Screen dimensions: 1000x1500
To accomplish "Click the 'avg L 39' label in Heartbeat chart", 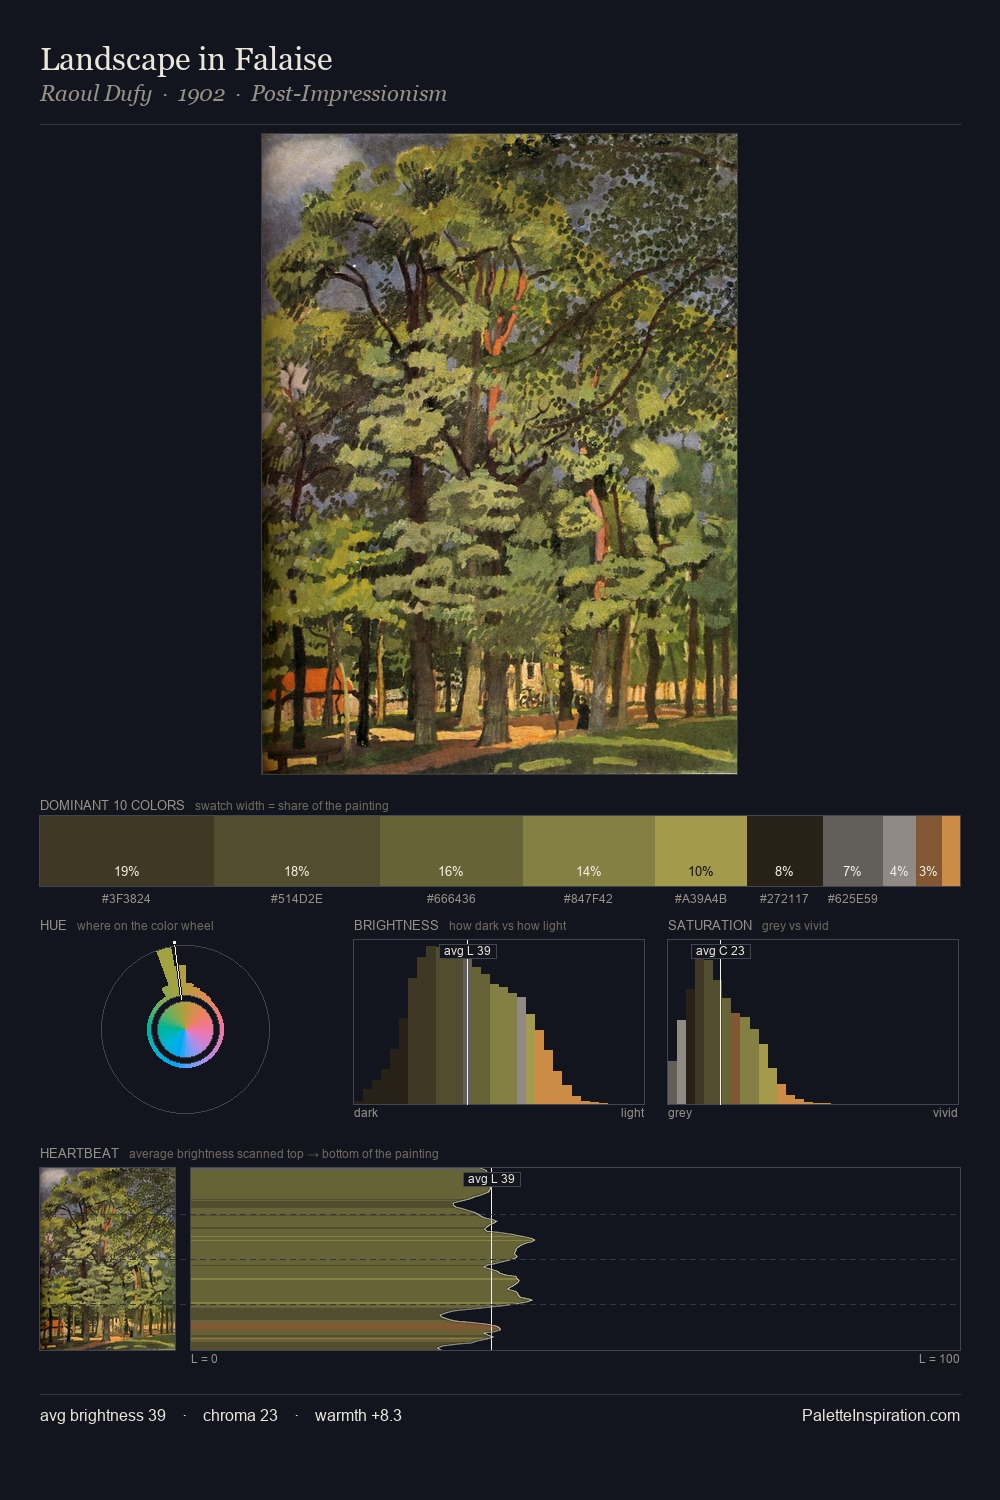I will 491,1179.
